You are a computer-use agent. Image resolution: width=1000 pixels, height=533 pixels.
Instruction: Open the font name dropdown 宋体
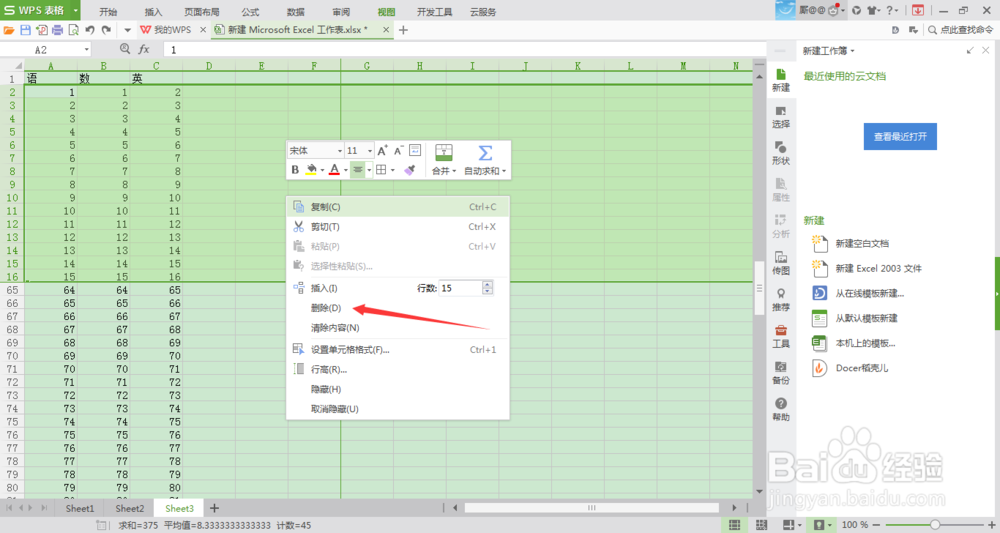pyautogui.click(x=339, y=150)
